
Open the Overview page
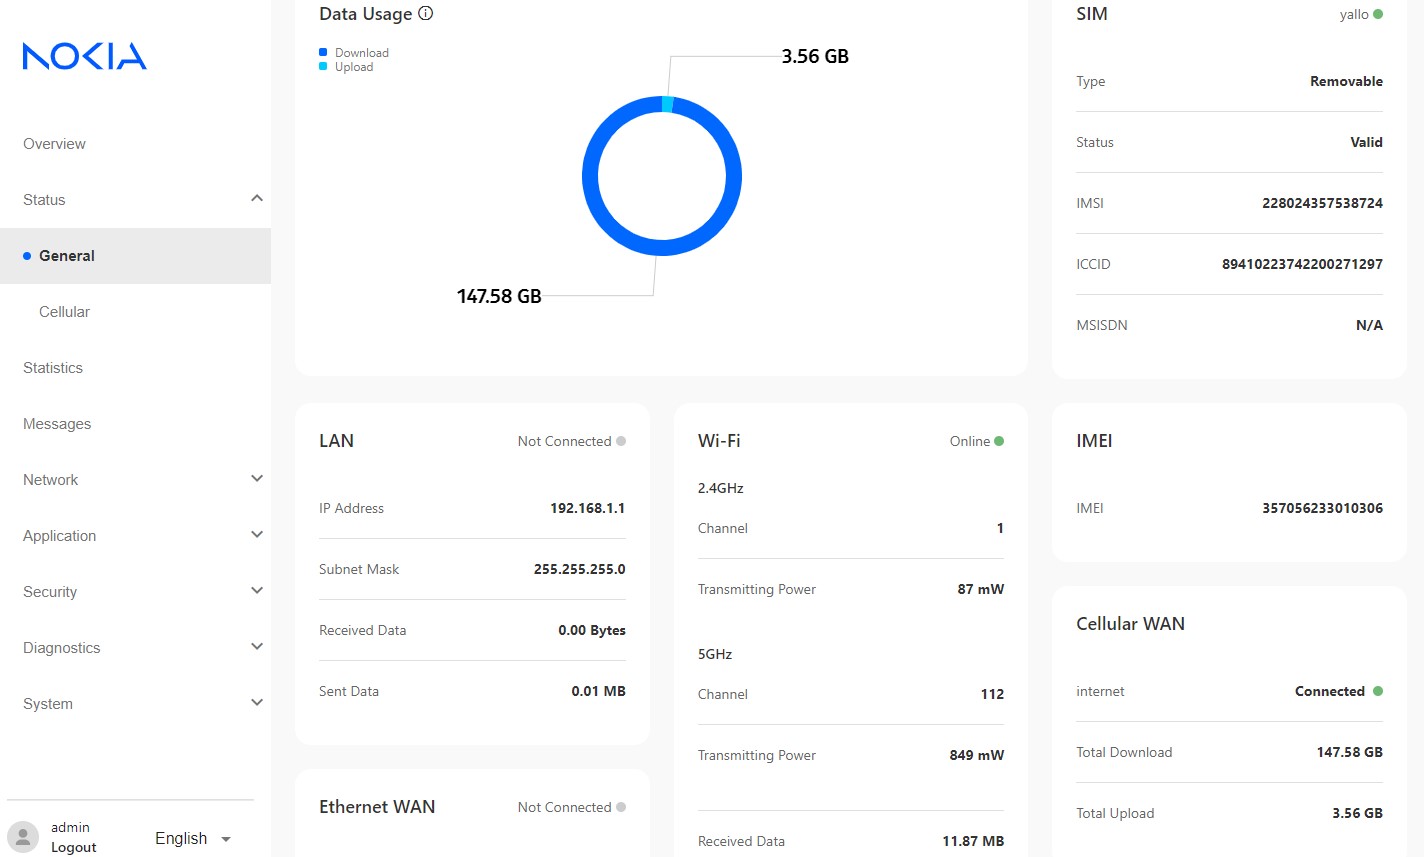(54, 144)
